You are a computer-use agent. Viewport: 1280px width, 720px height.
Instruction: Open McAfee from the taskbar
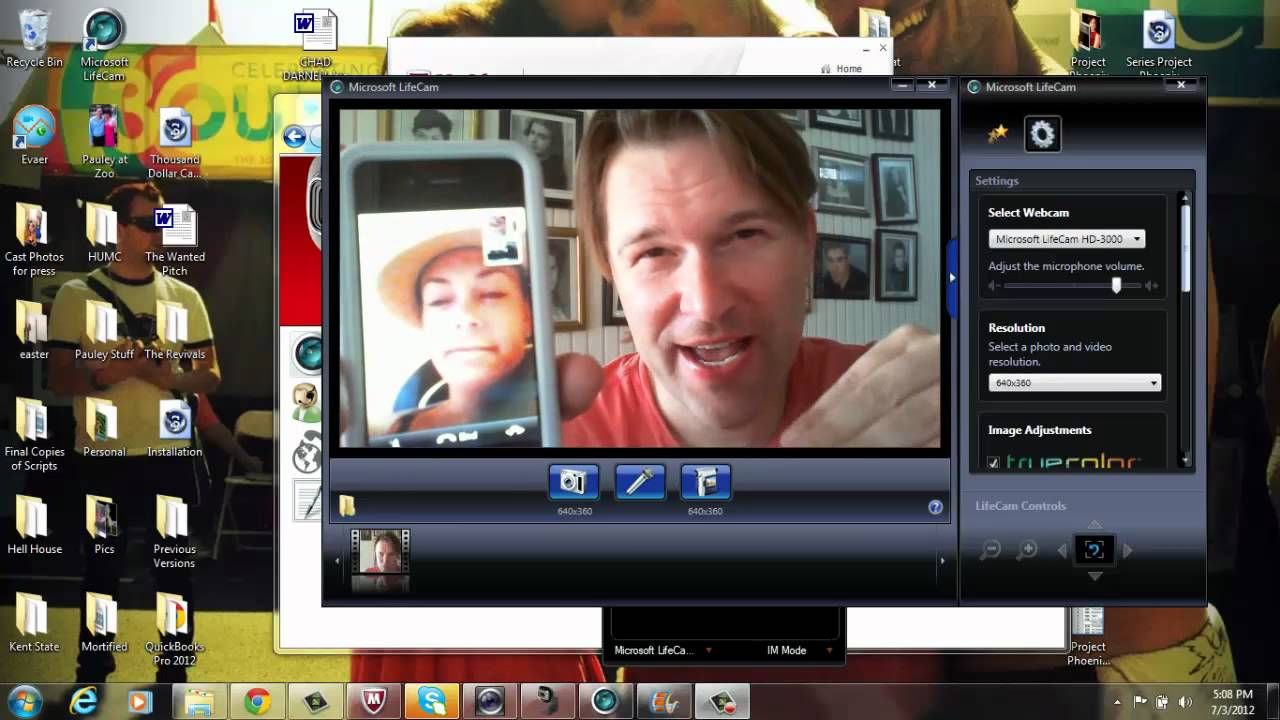(373, 702)
